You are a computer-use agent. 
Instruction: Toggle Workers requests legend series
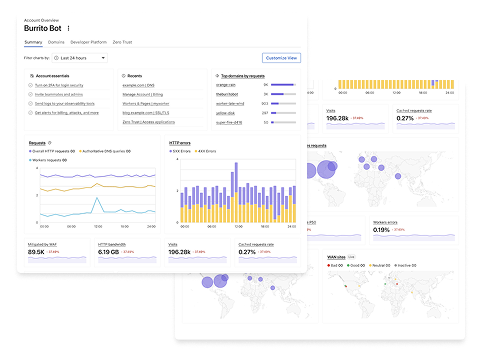click(48, 160)
